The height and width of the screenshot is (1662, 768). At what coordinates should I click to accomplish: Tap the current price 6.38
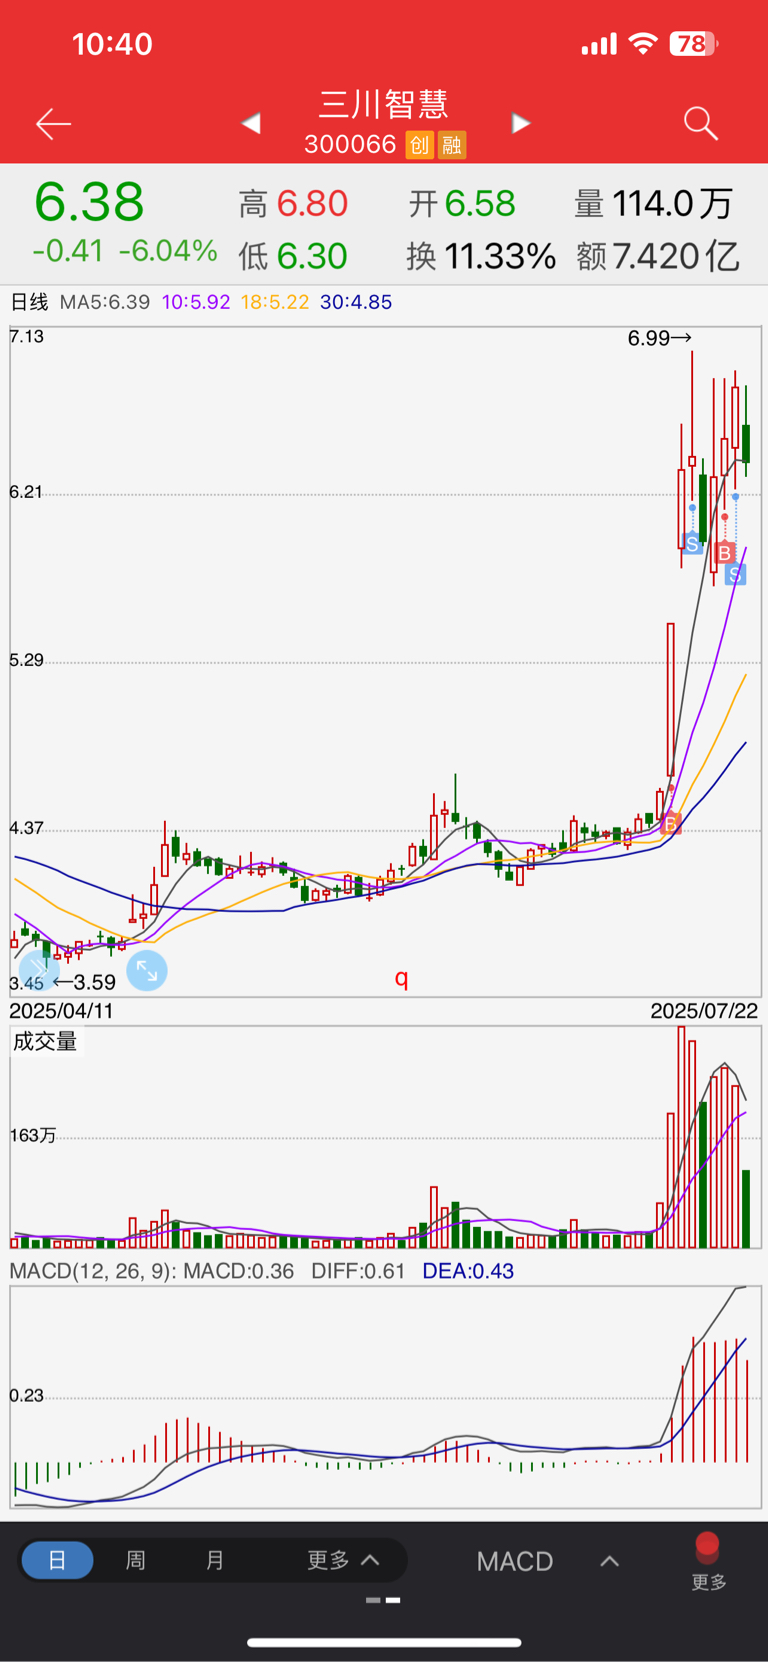coord(89,202)
